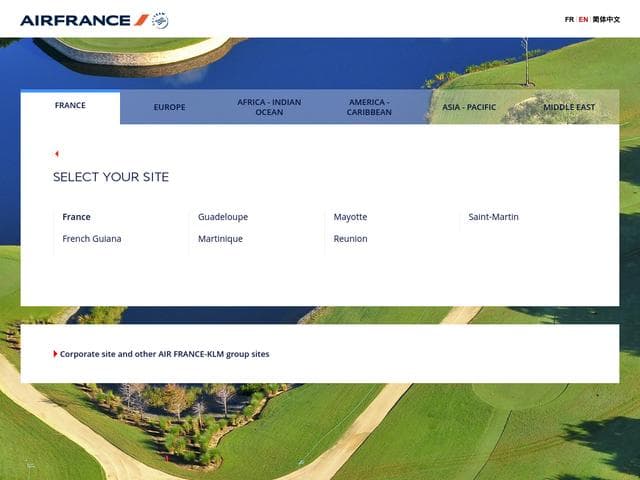This screenshot has height=480, width=640.
Task: Open the Middle East tab
Action: pyautogui.click(x=569, y=107)
